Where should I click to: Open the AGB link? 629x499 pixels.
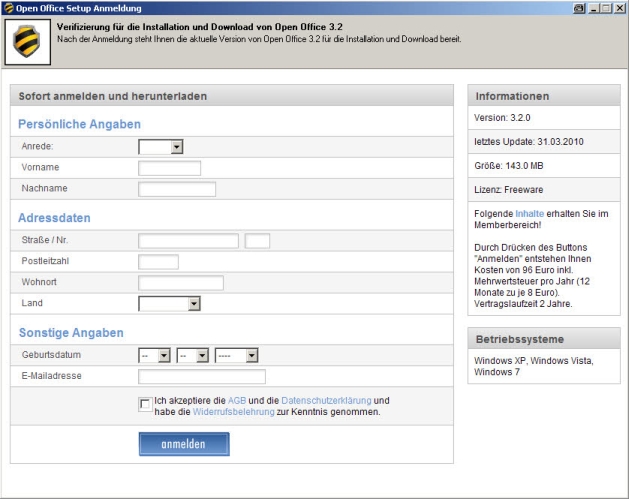(237, 400)
